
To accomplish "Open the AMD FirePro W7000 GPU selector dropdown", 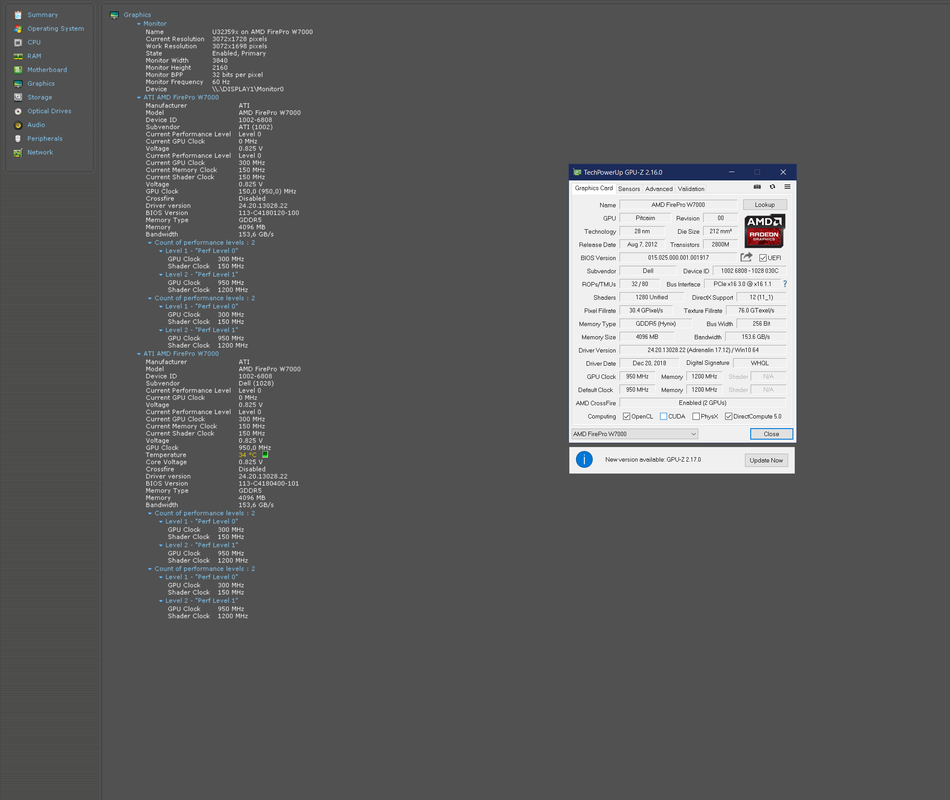I will pyautogui.click(x=634, y=434).
